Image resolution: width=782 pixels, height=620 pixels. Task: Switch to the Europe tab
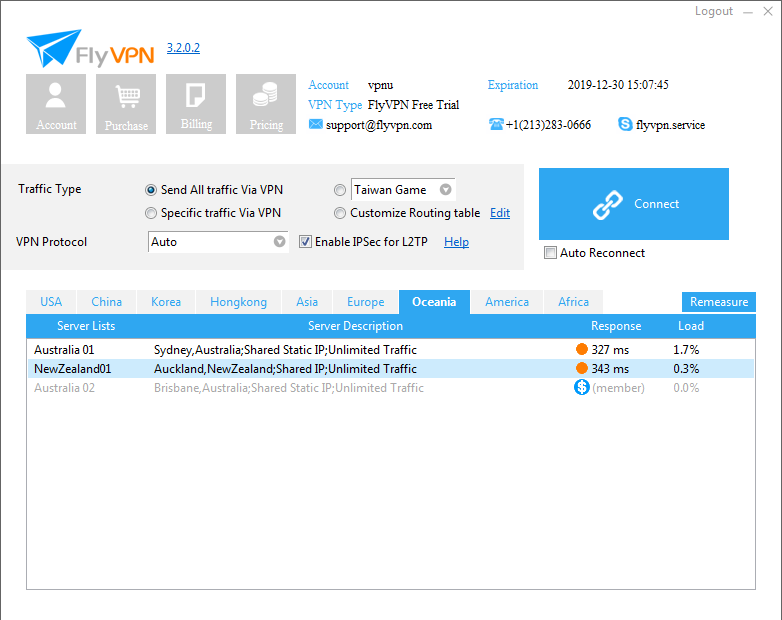[366, 302]
